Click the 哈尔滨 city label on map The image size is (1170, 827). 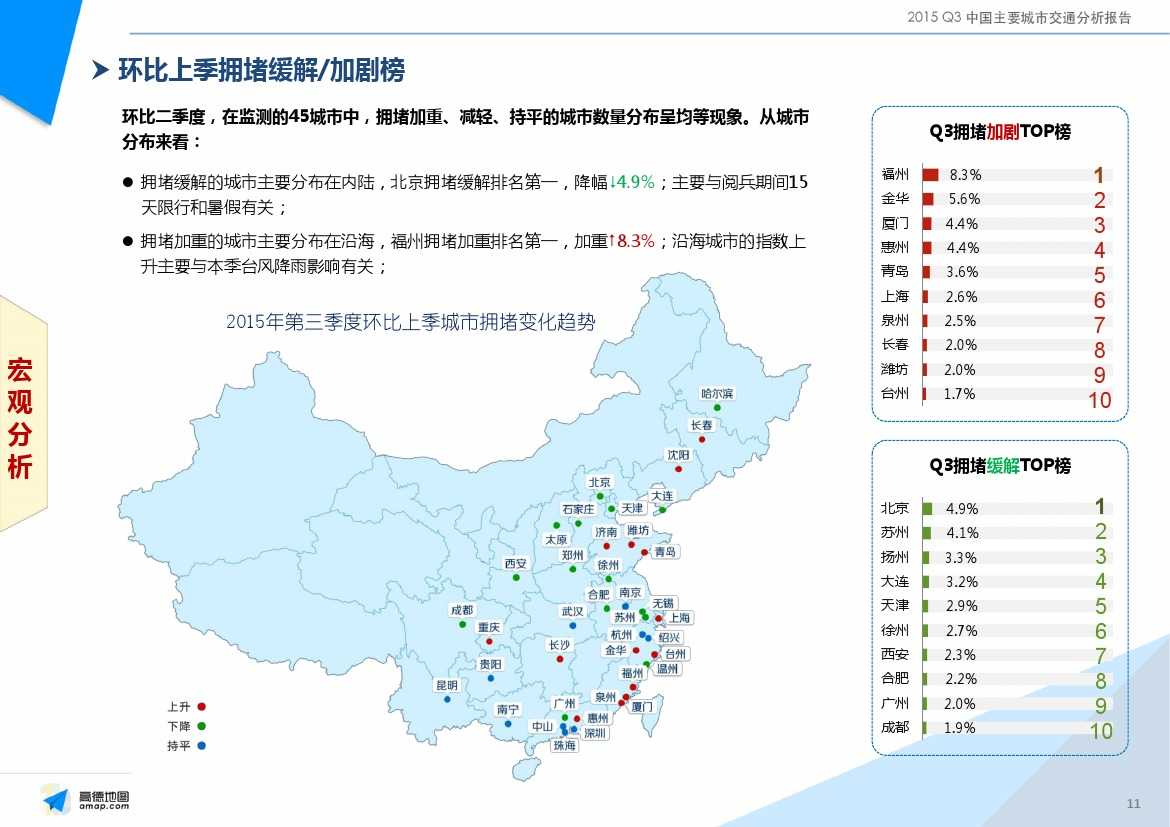click(x=717, y=393)
